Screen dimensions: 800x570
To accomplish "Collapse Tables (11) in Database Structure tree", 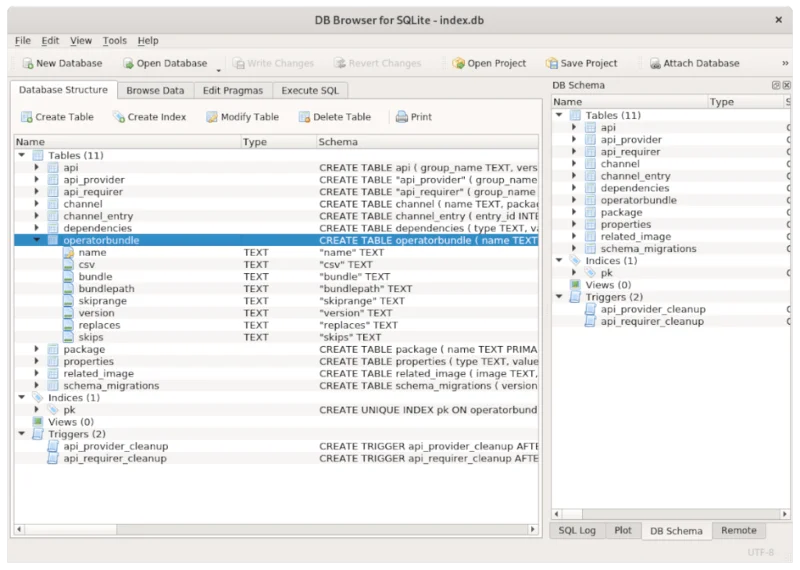I will (22, 155).
